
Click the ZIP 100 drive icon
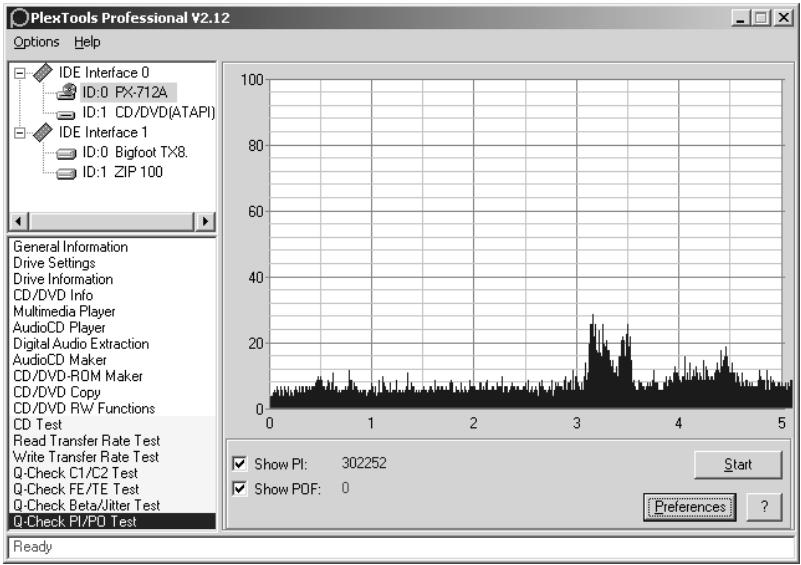[x=66, y=174]
